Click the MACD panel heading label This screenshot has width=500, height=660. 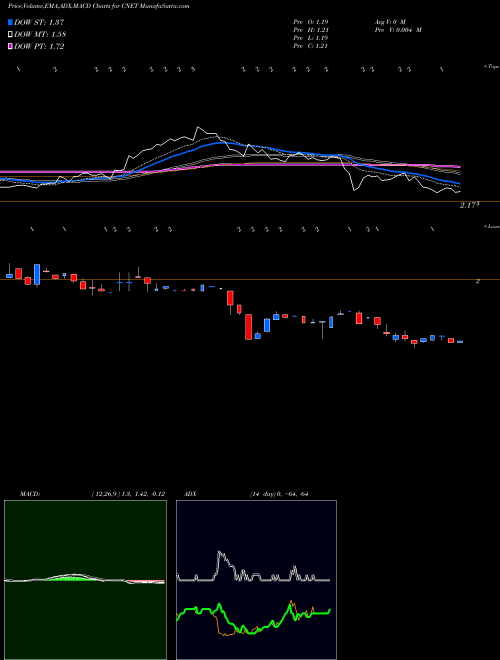pos(30,494)
